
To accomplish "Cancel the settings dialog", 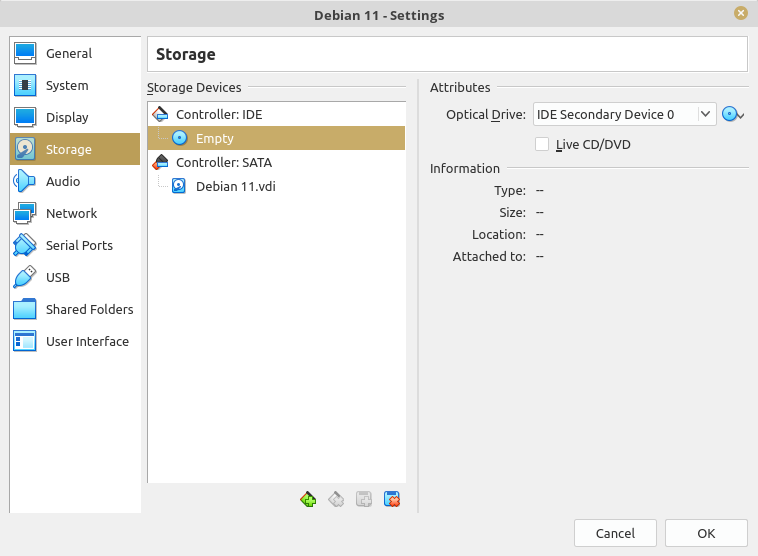I will [615, 533].
